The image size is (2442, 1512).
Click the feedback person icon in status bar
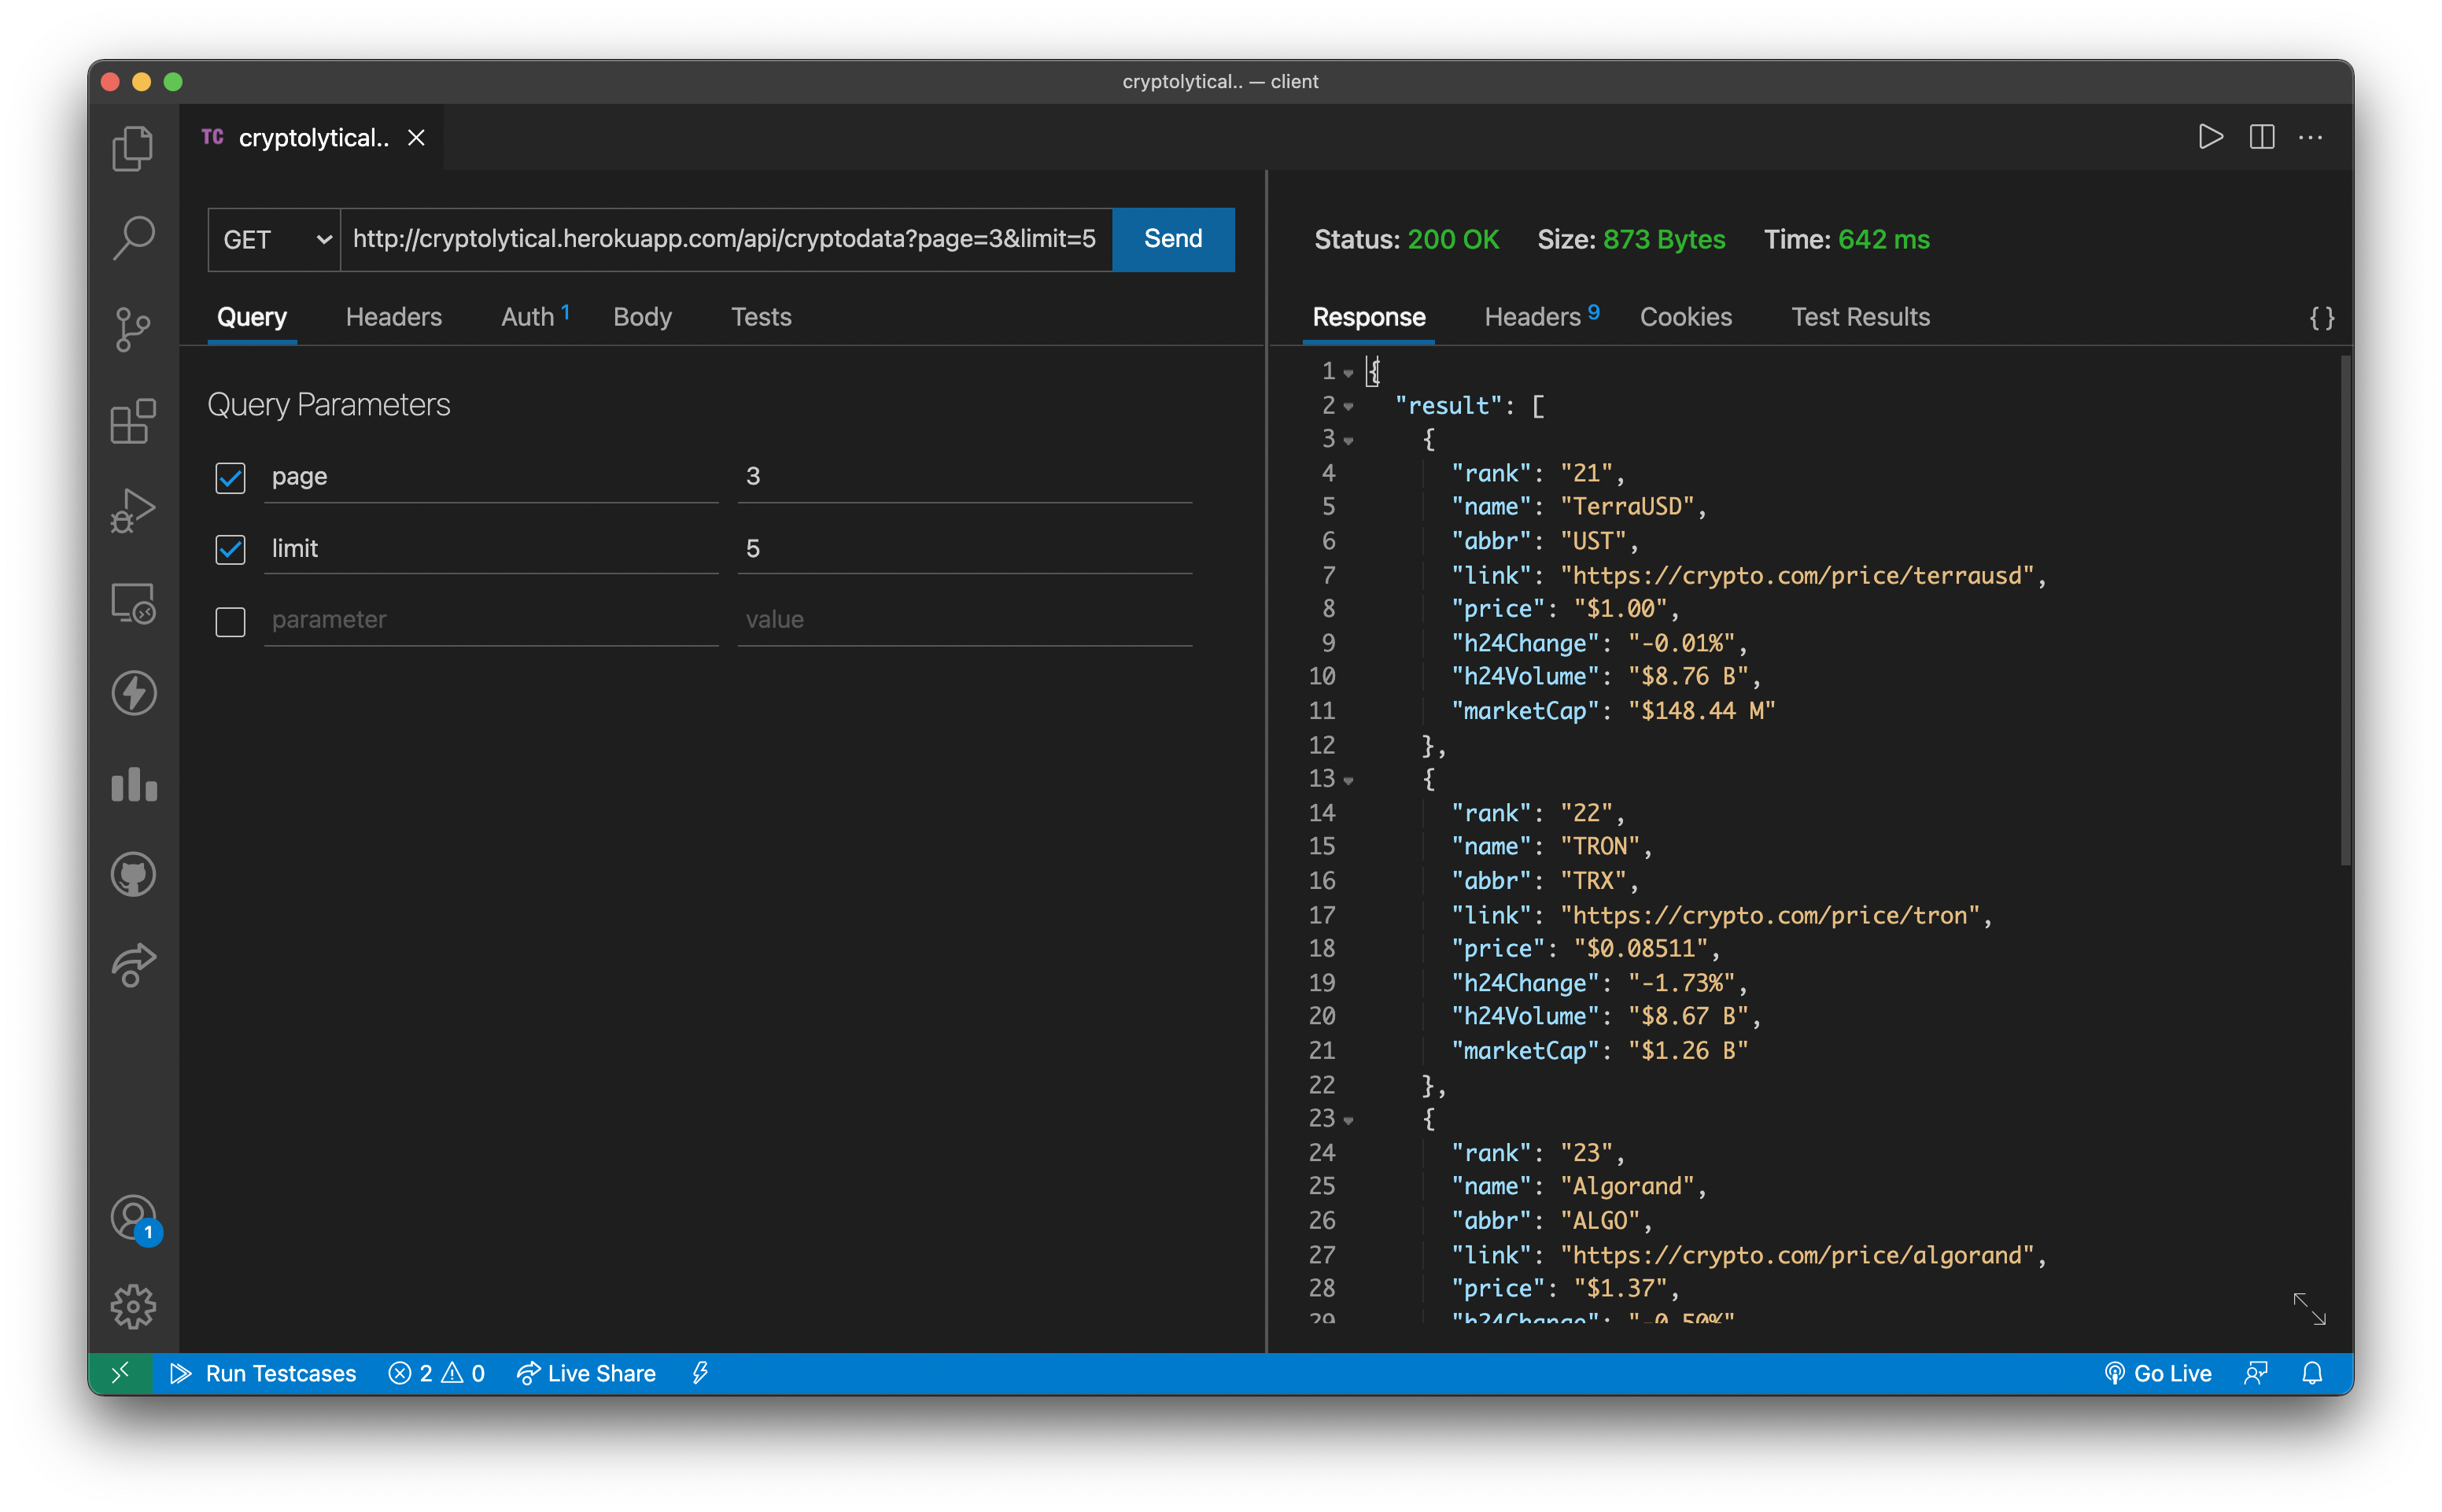point(2256,1374)
